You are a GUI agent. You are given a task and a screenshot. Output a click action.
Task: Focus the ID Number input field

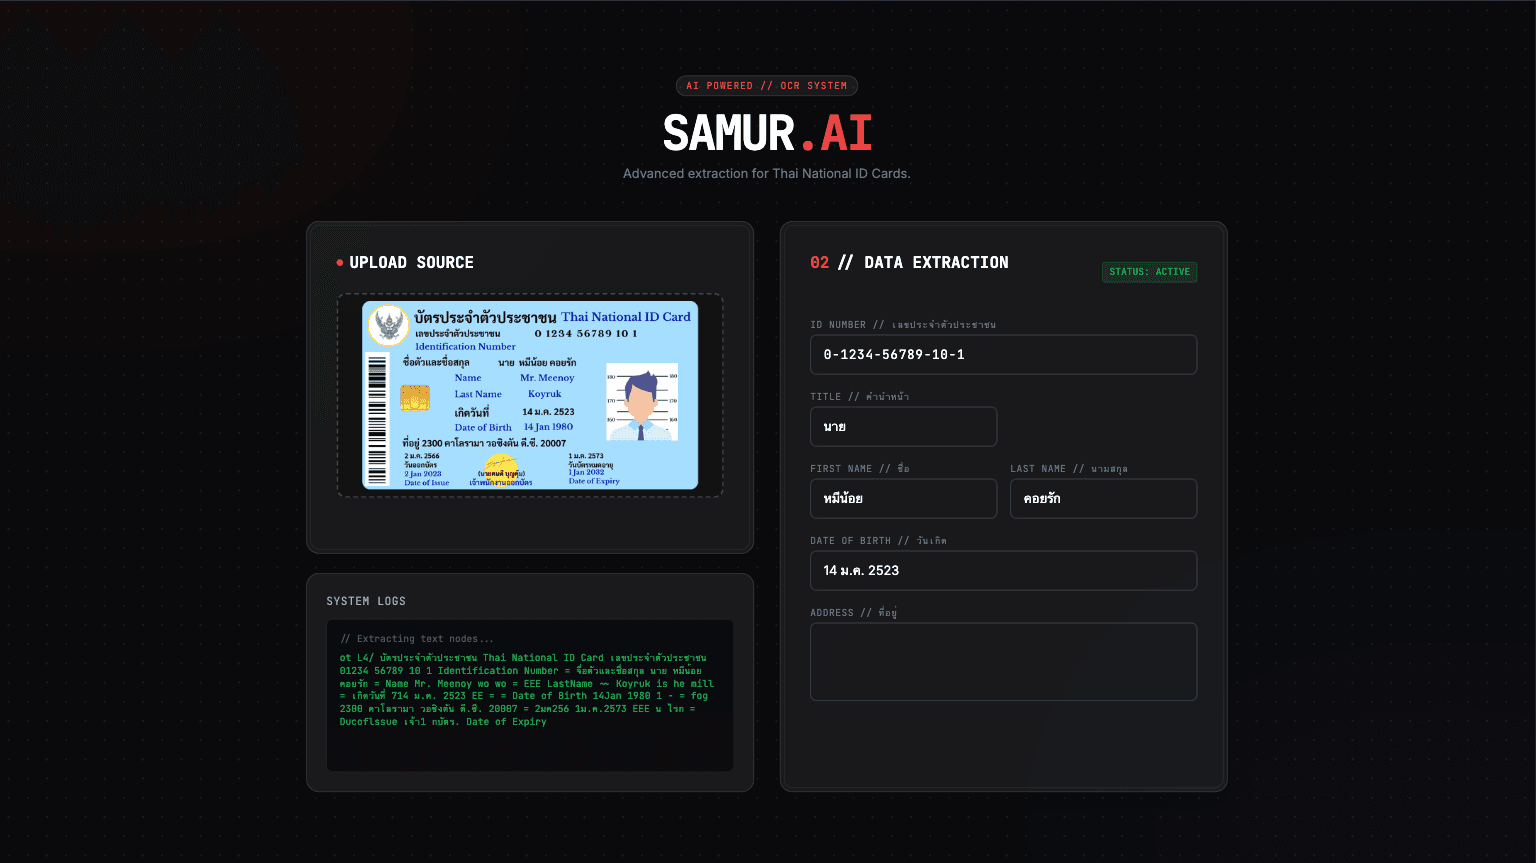(1003, 355)
